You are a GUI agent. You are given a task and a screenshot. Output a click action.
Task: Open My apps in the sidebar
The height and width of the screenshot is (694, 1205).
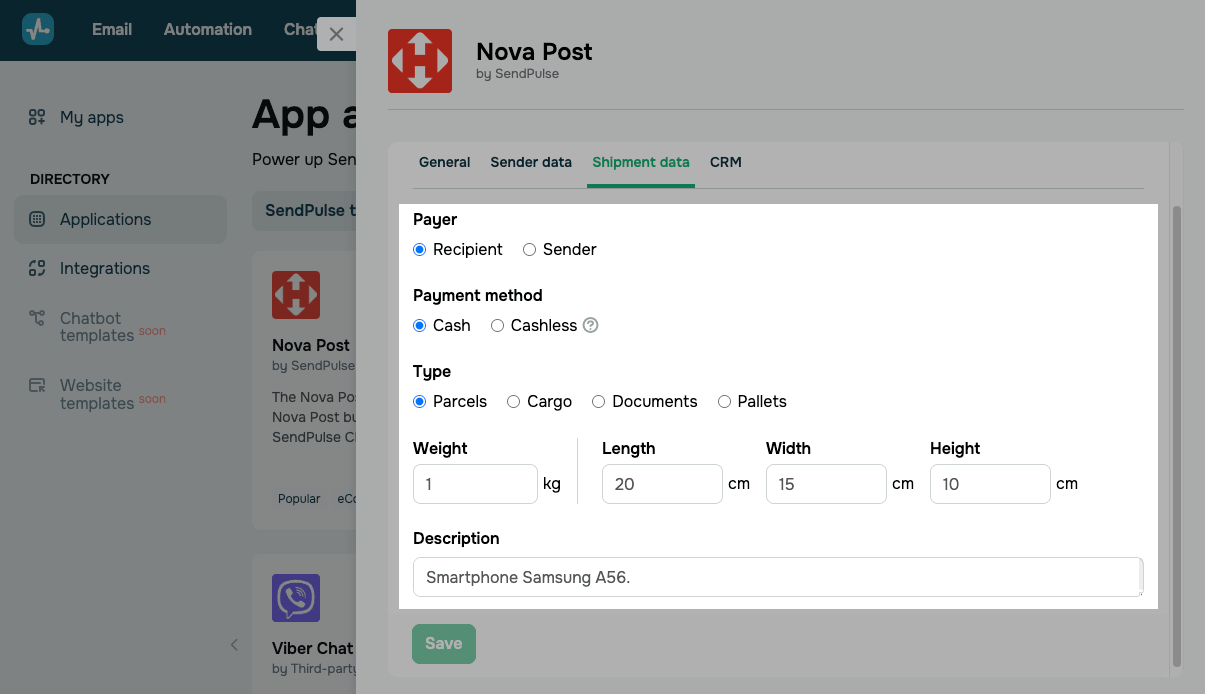[x=91, y=117]
